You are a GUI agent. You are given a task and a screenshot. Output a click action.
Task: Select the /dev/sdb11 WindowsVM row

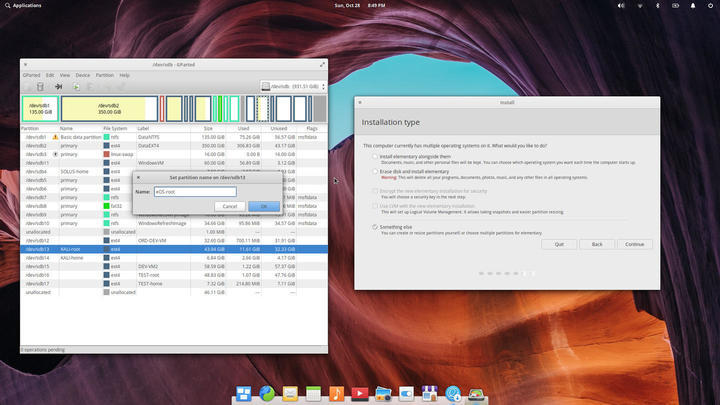[174, 163]
